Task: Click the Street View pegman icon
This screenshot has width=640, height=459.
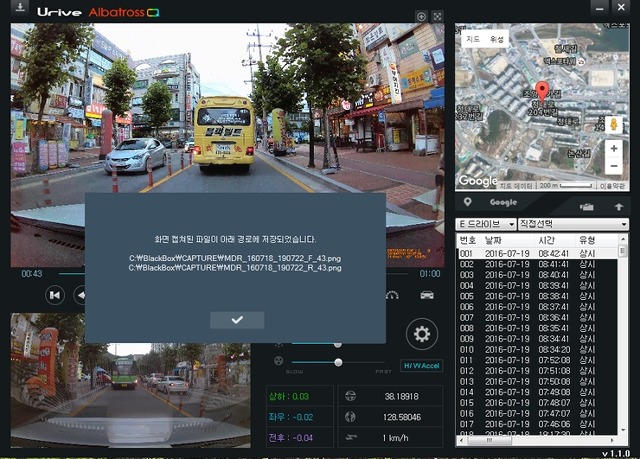Action: coord(613,124)
